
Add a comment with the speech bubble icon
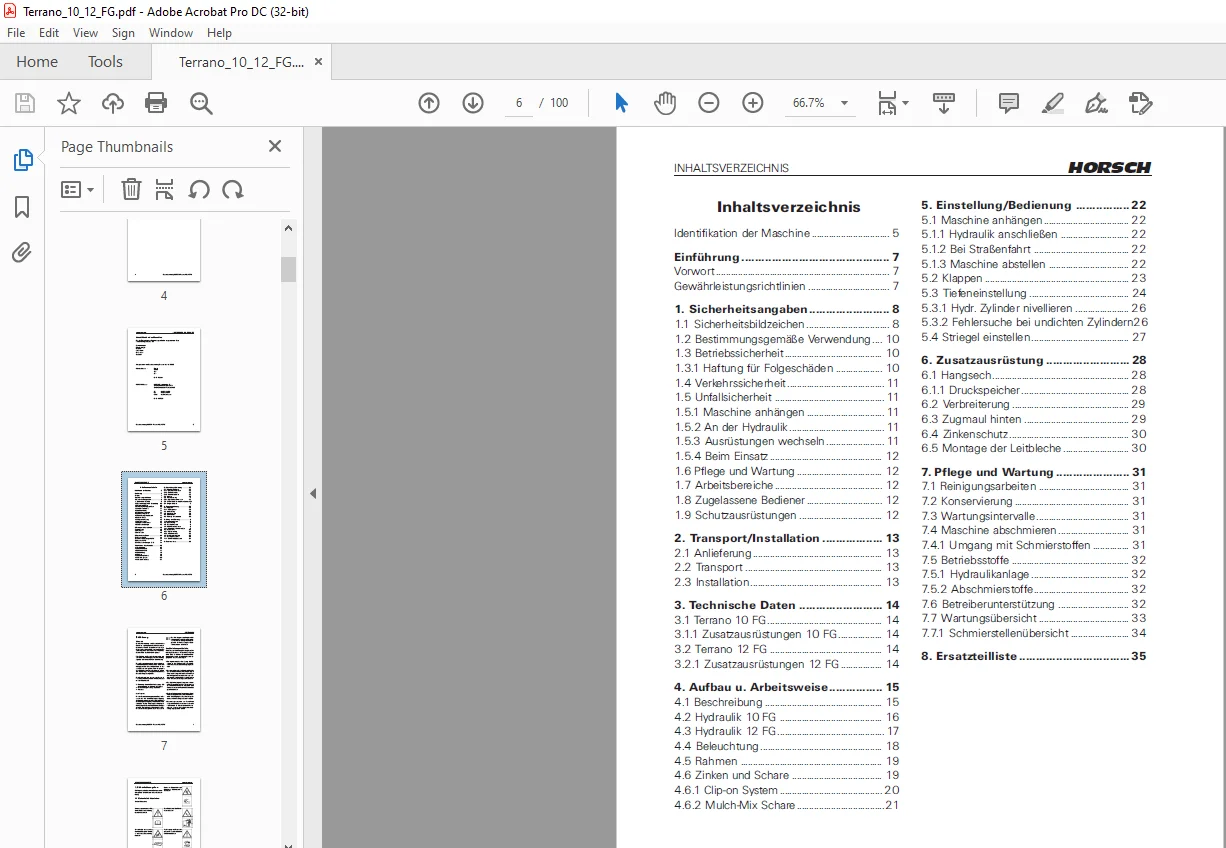tap(1009, 103)
